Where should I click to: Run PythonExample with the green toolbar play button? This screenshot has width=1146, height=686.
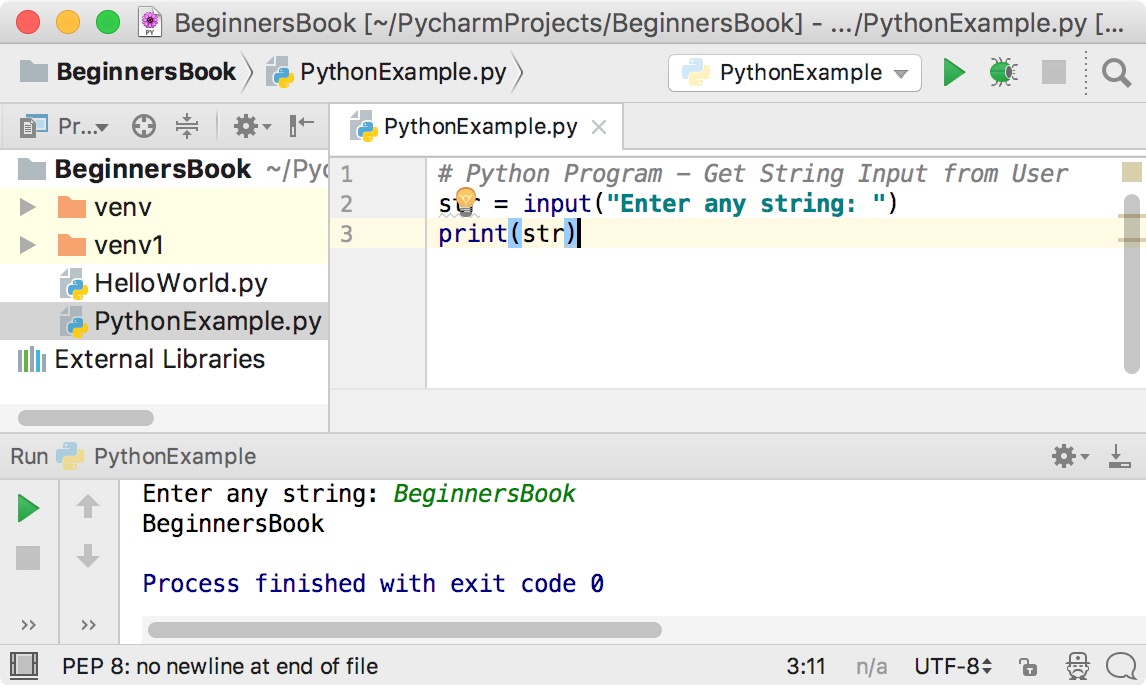coord(954,72)
